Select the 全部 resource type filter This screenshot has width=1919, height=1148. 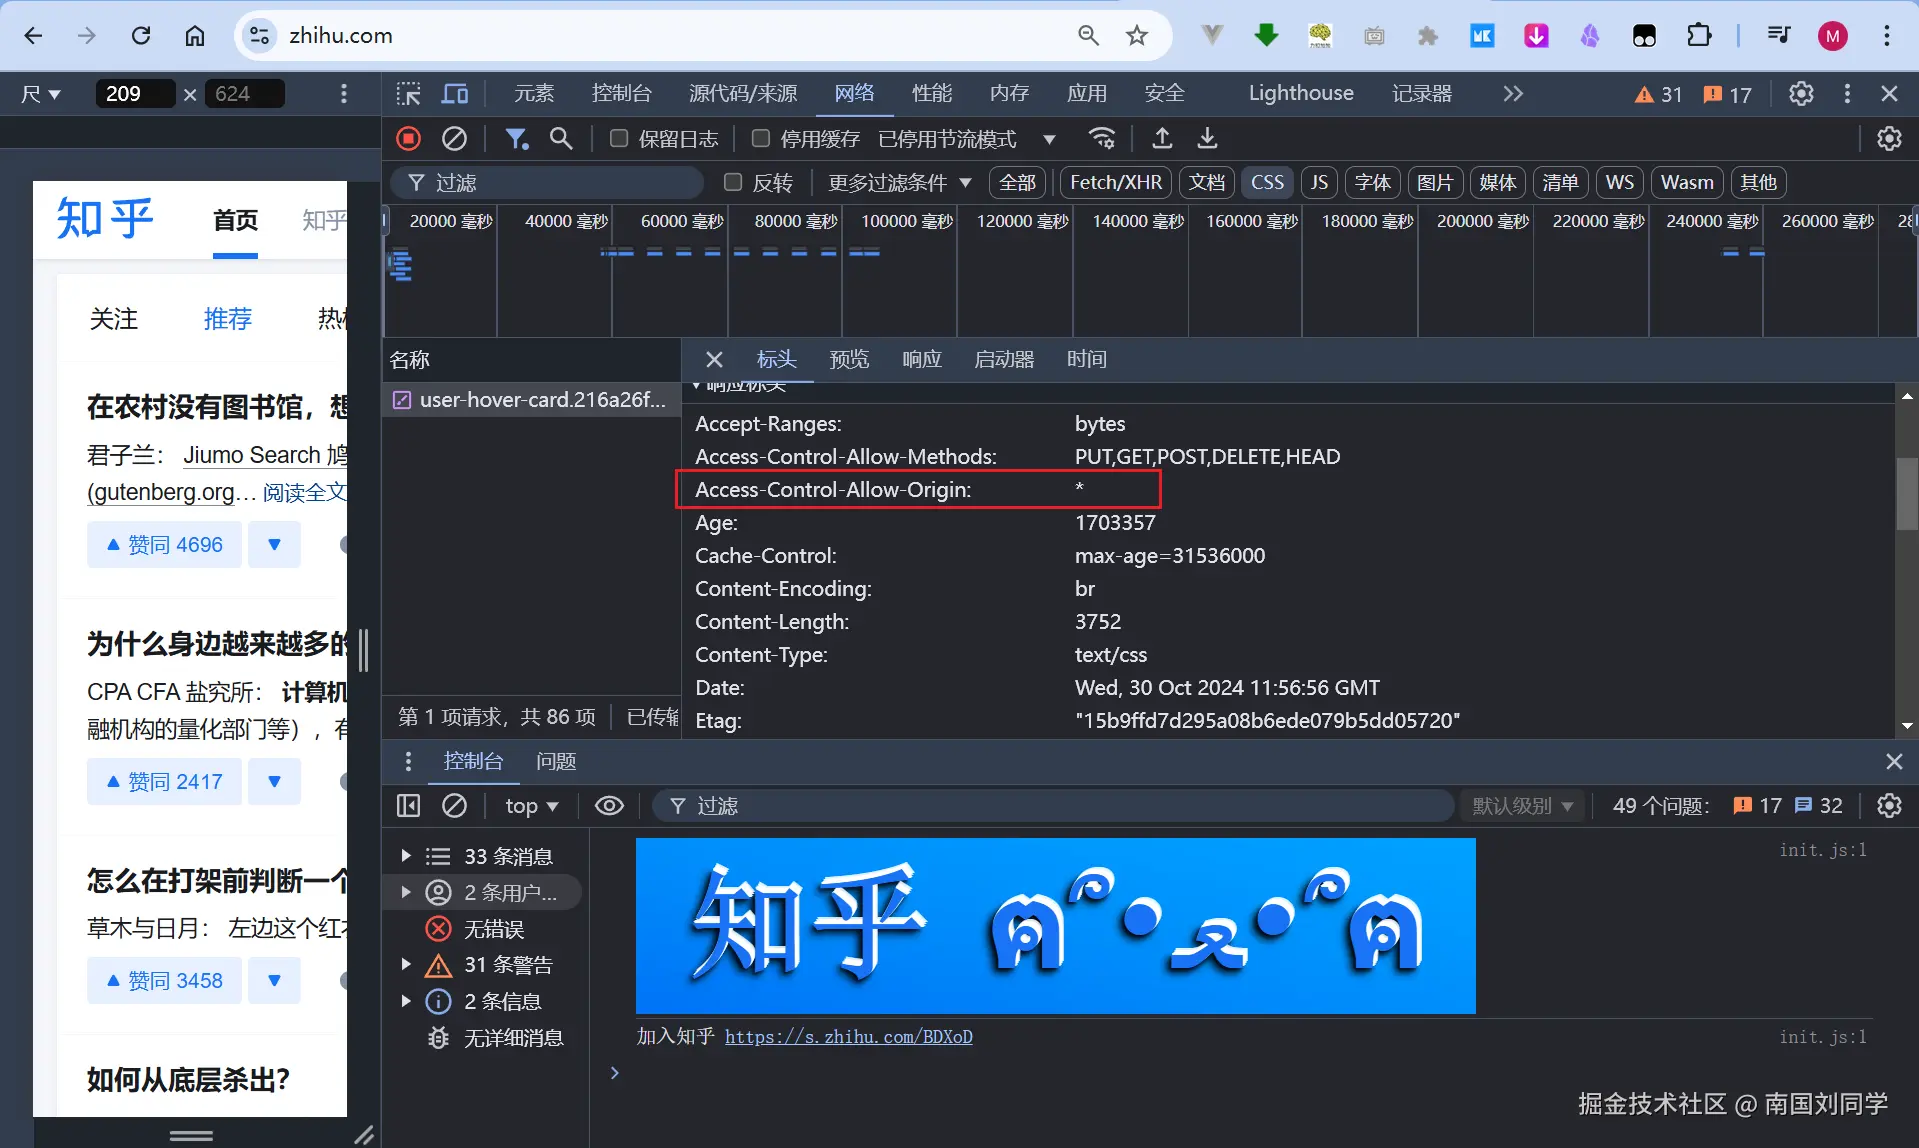click(1018, 182)
